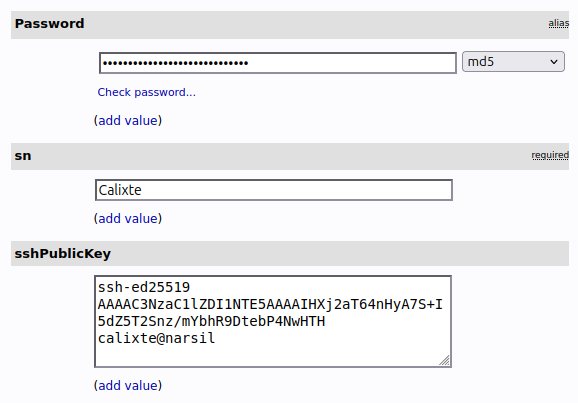This screenshot has width=578, height=403.
Task: Click the sn attribute heading
Action: [23, 156]
